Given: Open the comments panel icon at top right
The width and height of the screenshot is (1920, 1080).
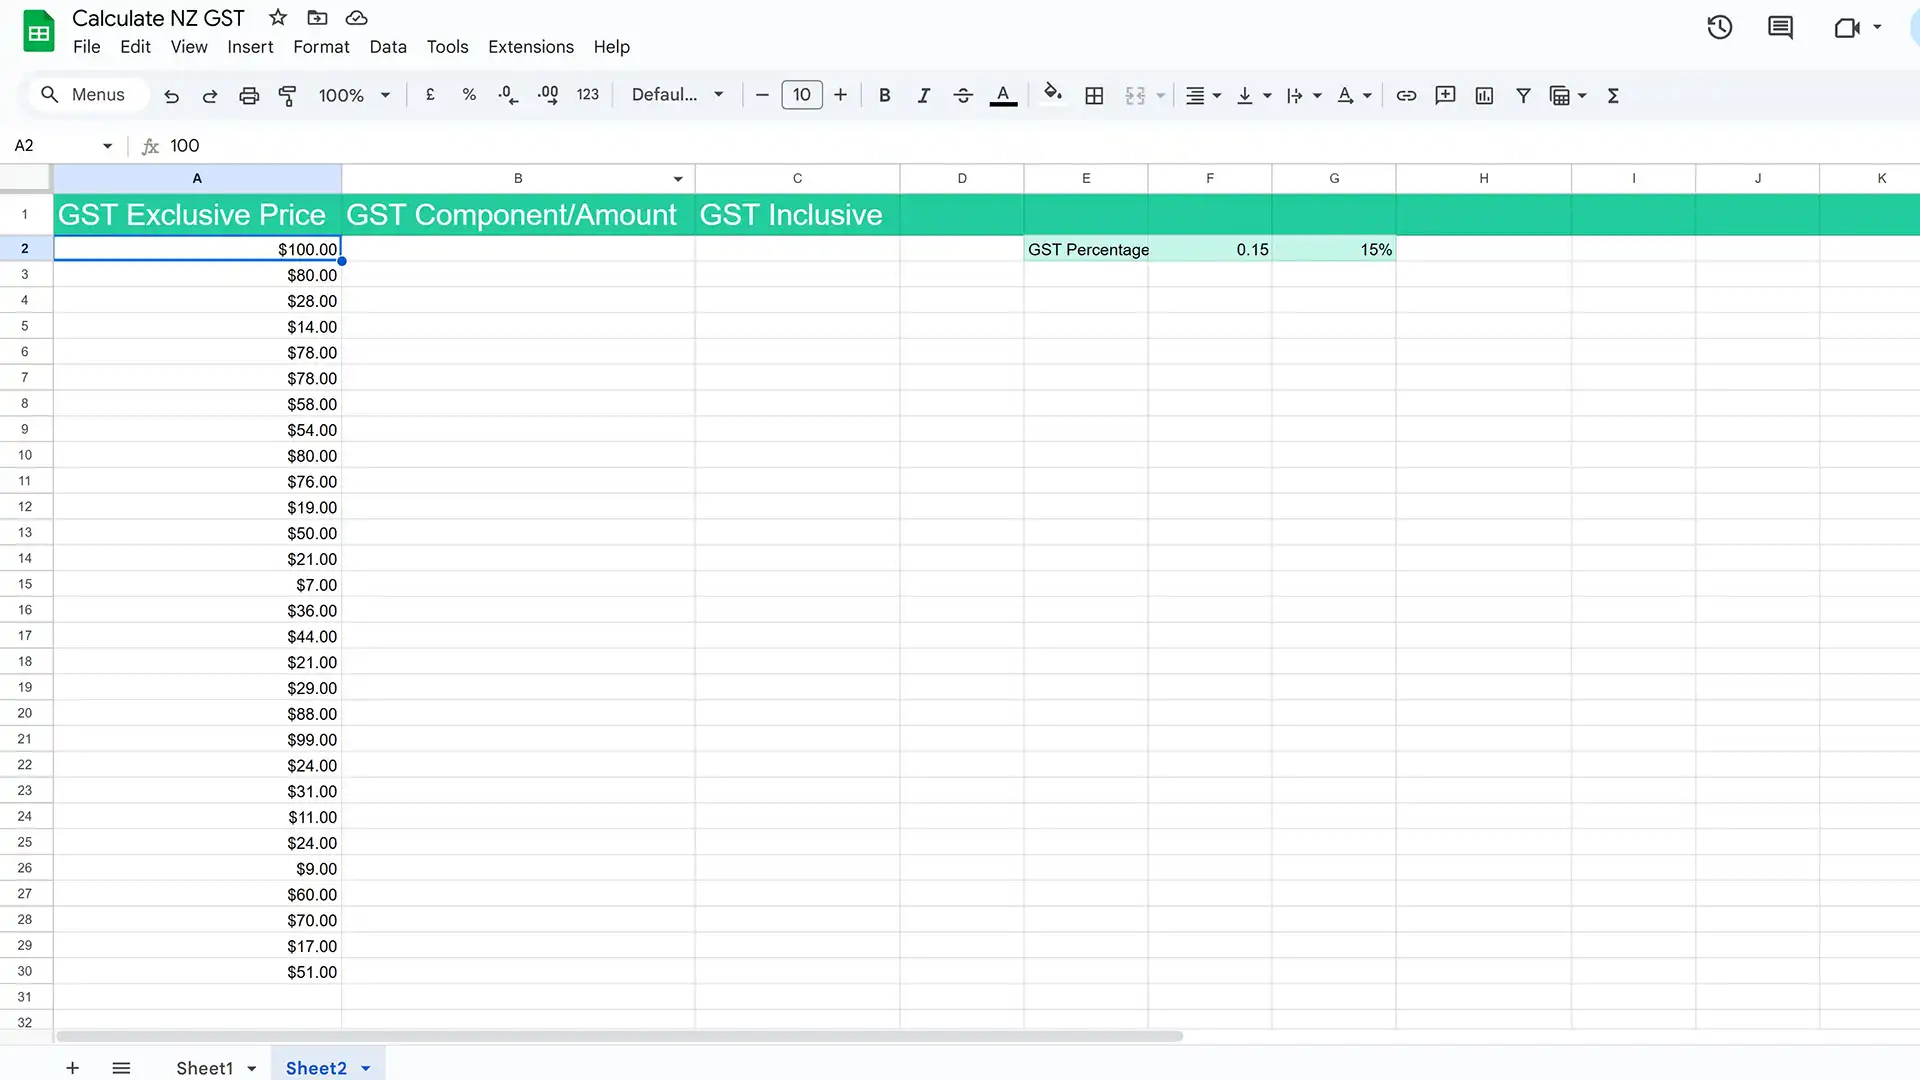Looking at the screenshot, I should pos(1781,27).
